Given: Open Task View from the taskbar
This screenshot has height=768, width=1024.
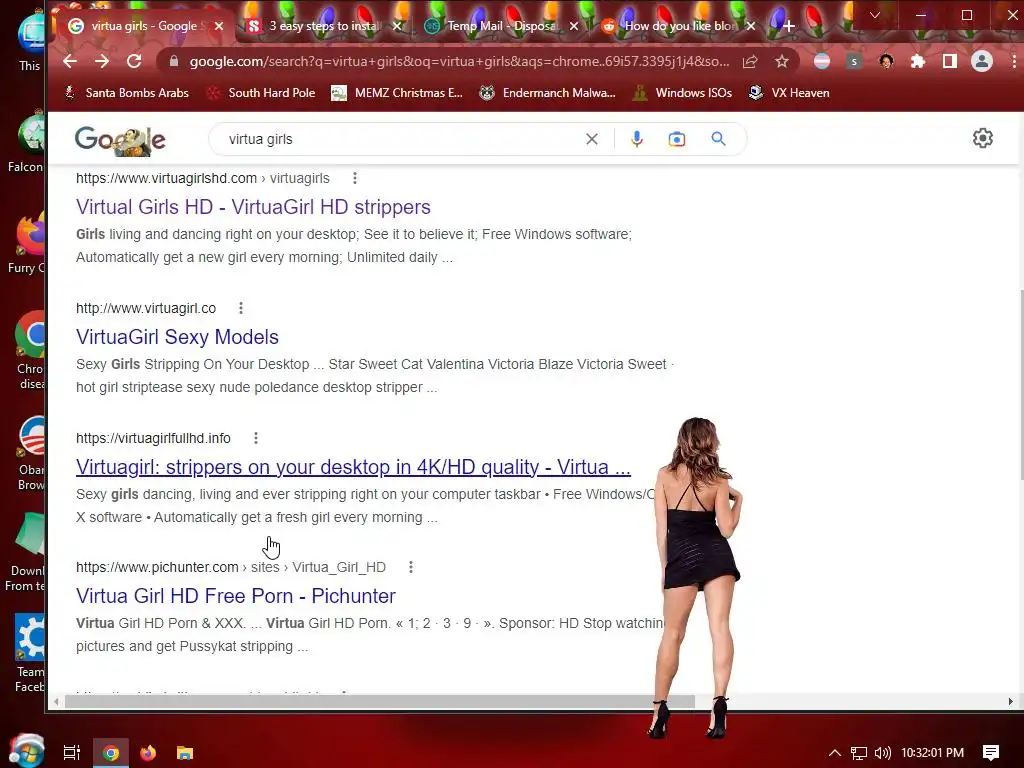Looking at the screenshot, I should click(72, 753).
